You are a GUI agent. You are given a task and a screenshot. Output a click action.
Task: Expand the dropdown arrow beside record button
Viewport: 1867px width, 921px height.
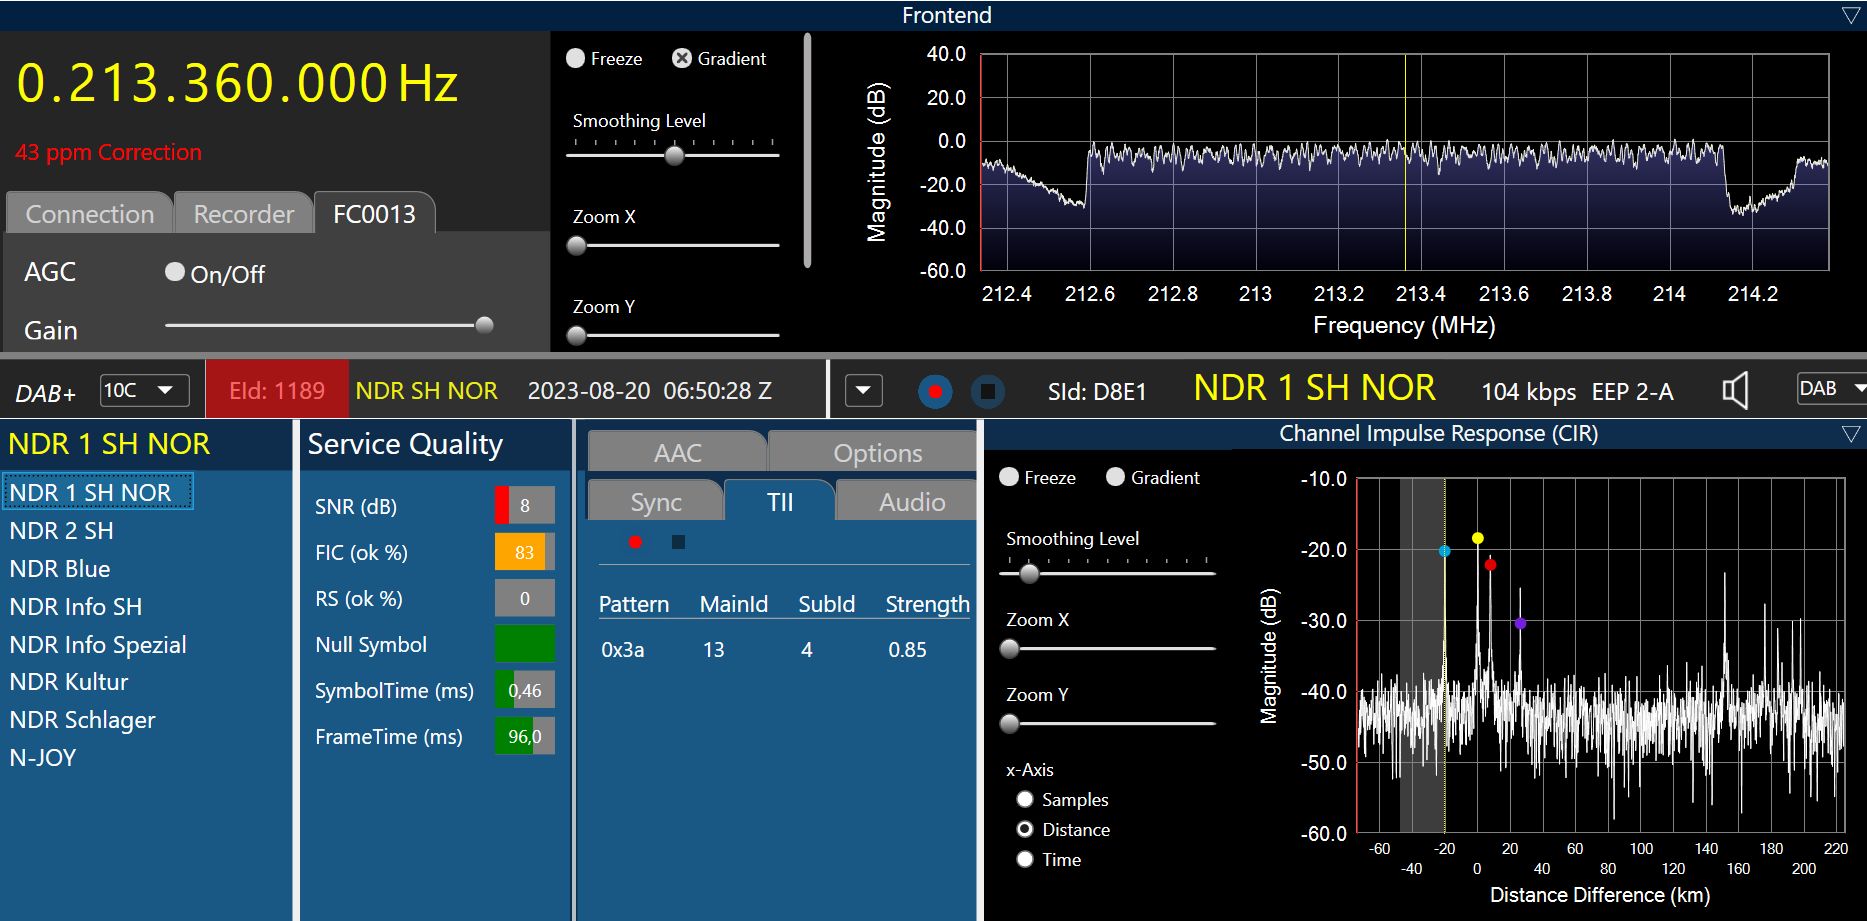[x=863, y=391]
